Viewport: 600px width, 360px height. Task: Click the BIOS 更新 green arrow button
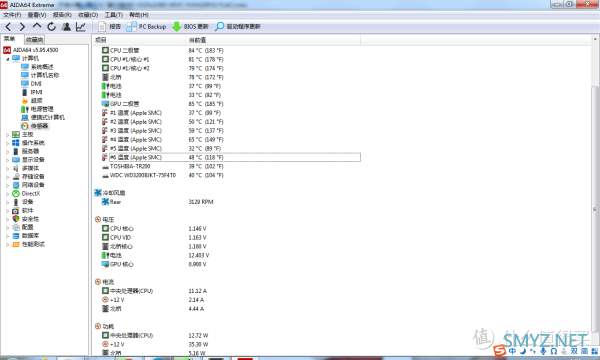click(x=190, y=26)
